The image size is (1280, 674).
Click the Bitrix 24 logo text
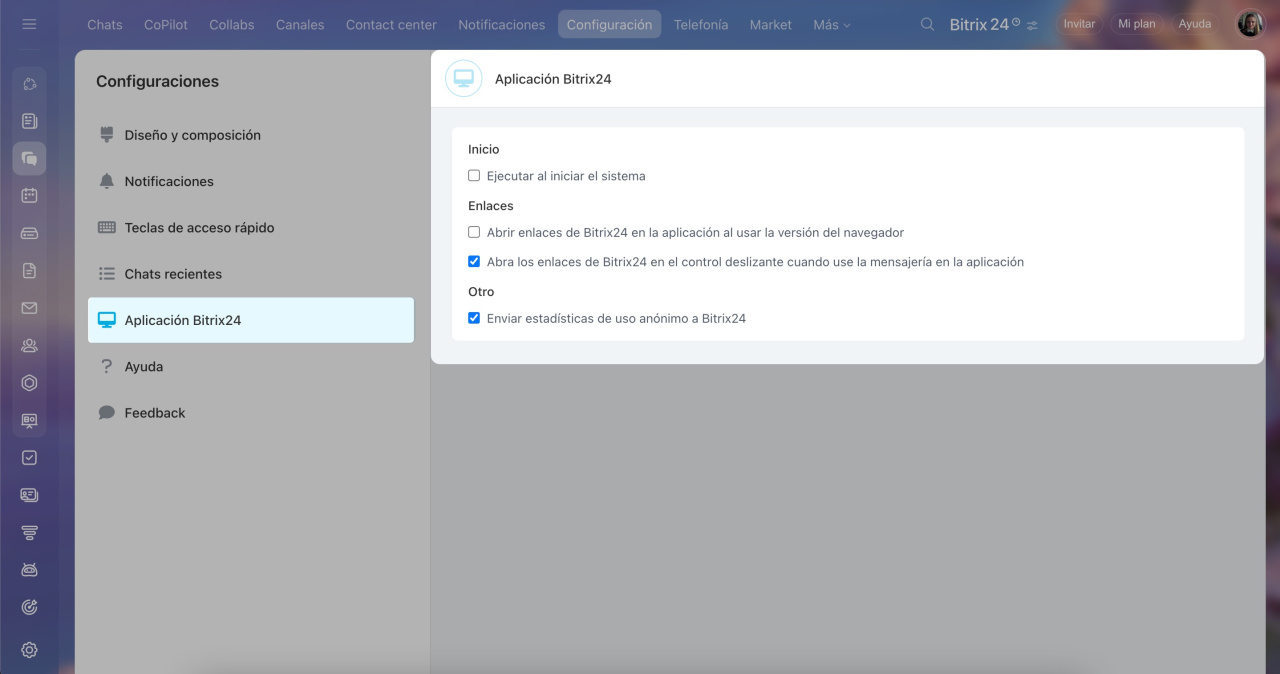(979, 24)
